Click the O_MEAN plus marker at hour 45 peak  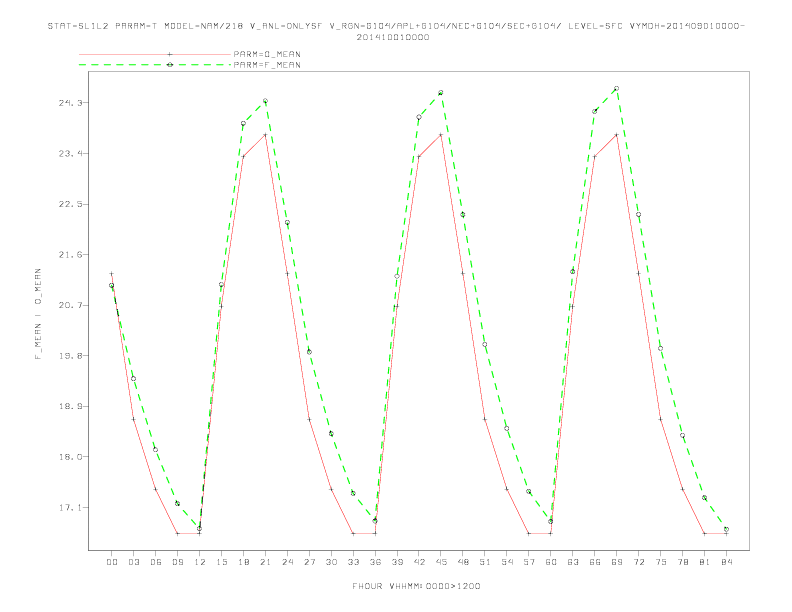click(x=440, y=135)
